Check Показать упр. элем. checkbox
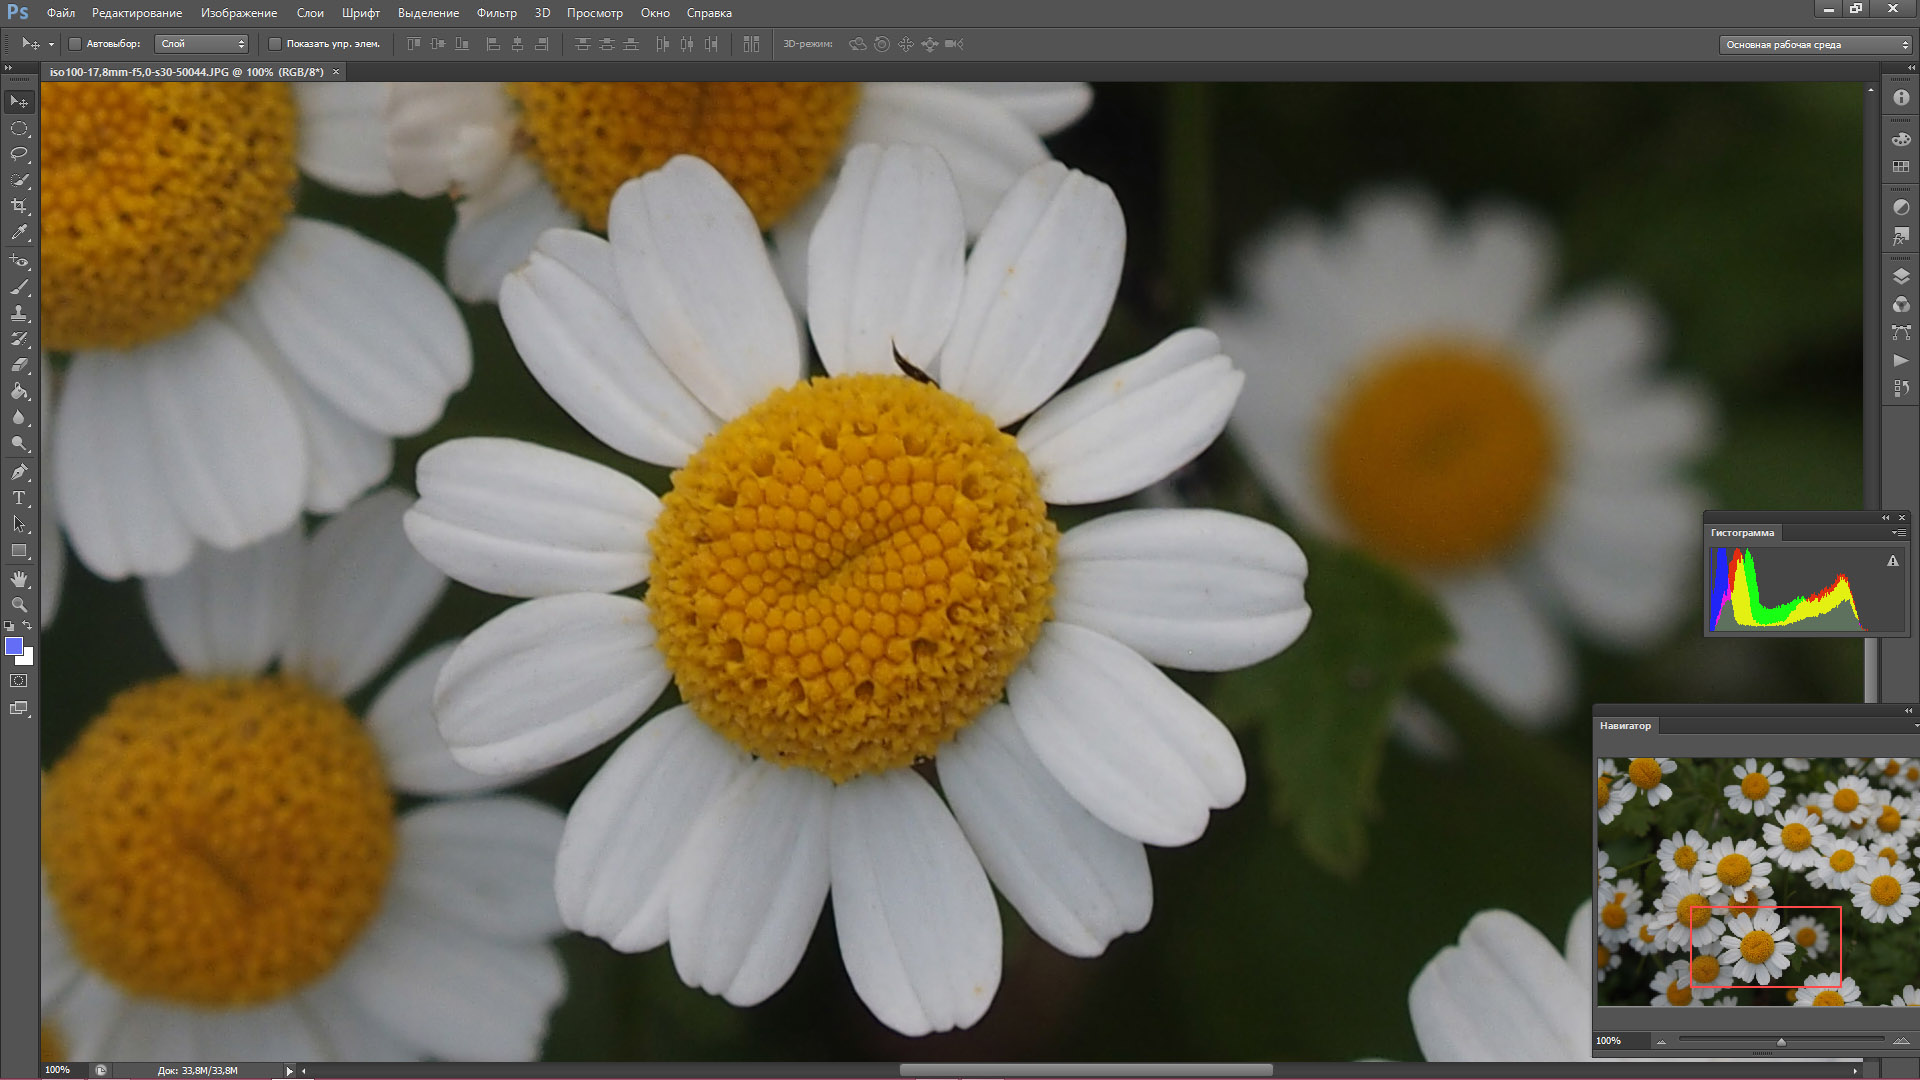 [275, 44]
